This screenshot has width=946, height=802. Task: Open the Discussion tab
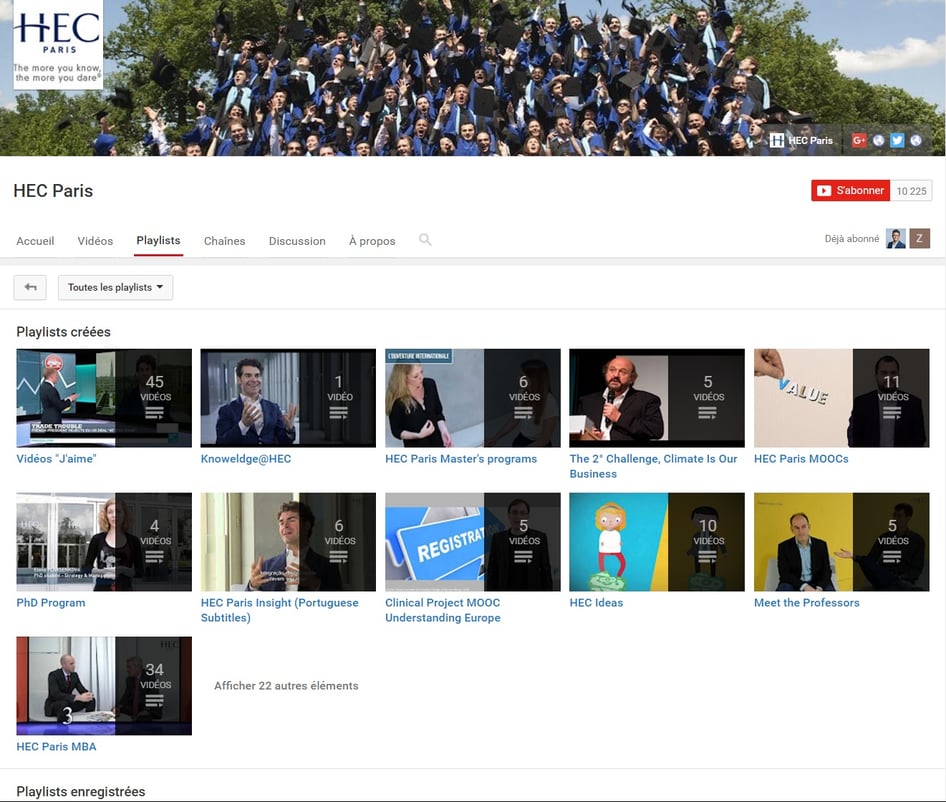coord(297,241)
